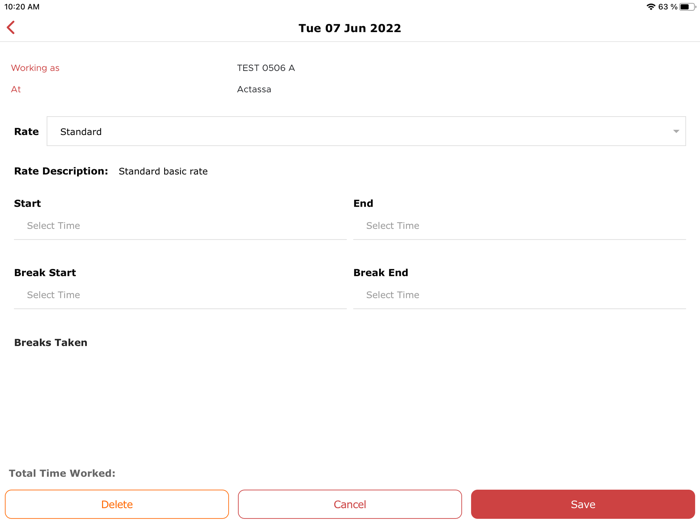This screenshot has height=525, width=700.
Task: Click the Tue 07 Jun 2022 title
Action: point(350,28)
